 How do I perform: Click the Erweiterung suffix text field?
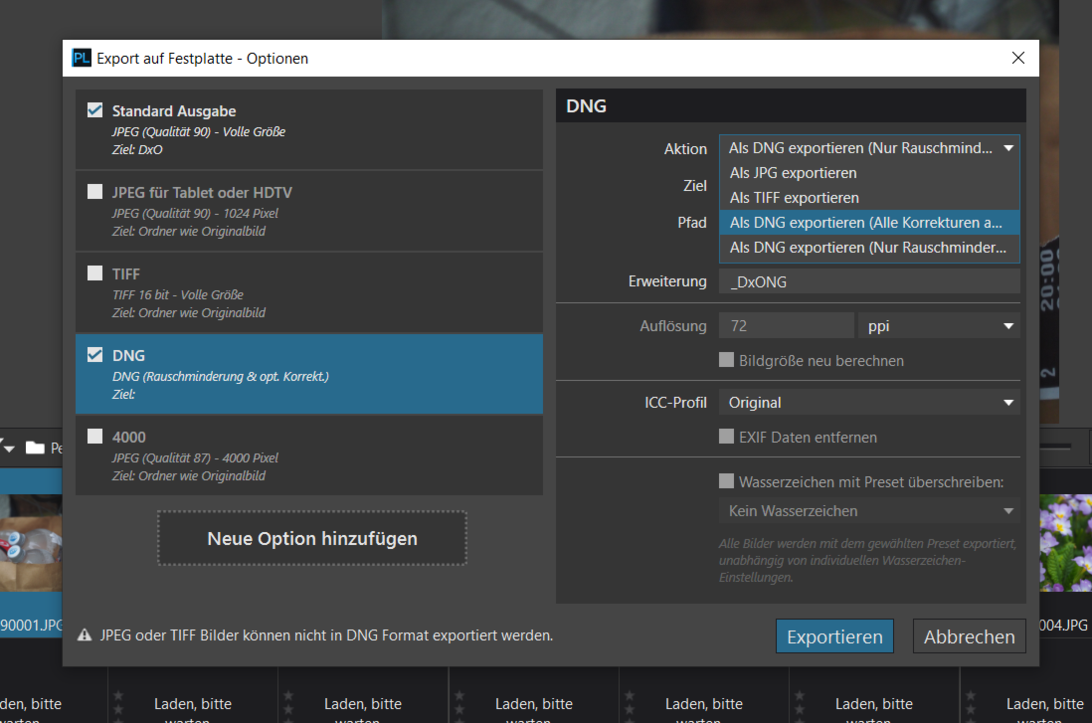(868, 282)
